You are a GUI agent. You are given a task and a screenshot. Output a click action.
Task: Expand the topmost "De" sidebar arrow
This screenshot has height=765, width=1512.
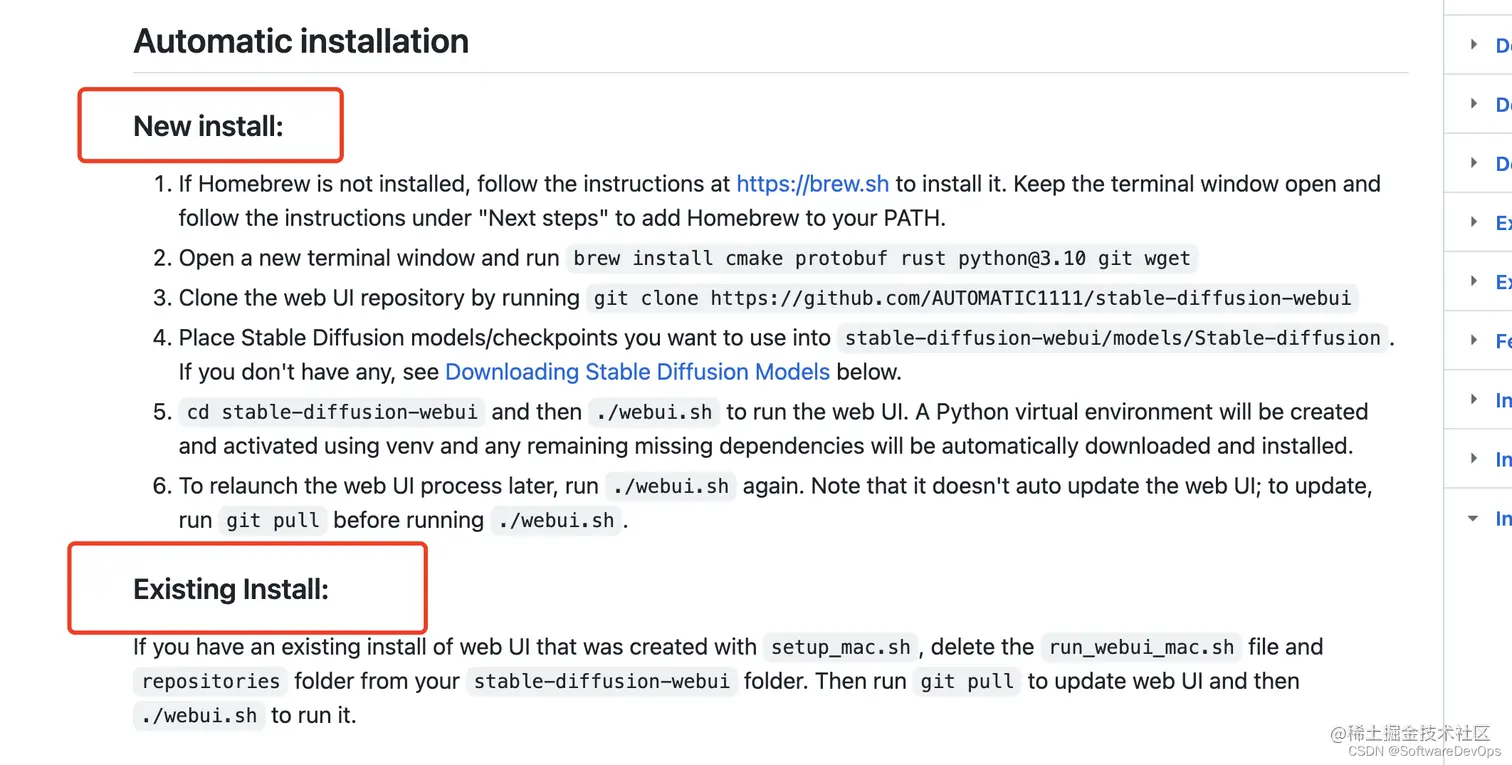1473,44
